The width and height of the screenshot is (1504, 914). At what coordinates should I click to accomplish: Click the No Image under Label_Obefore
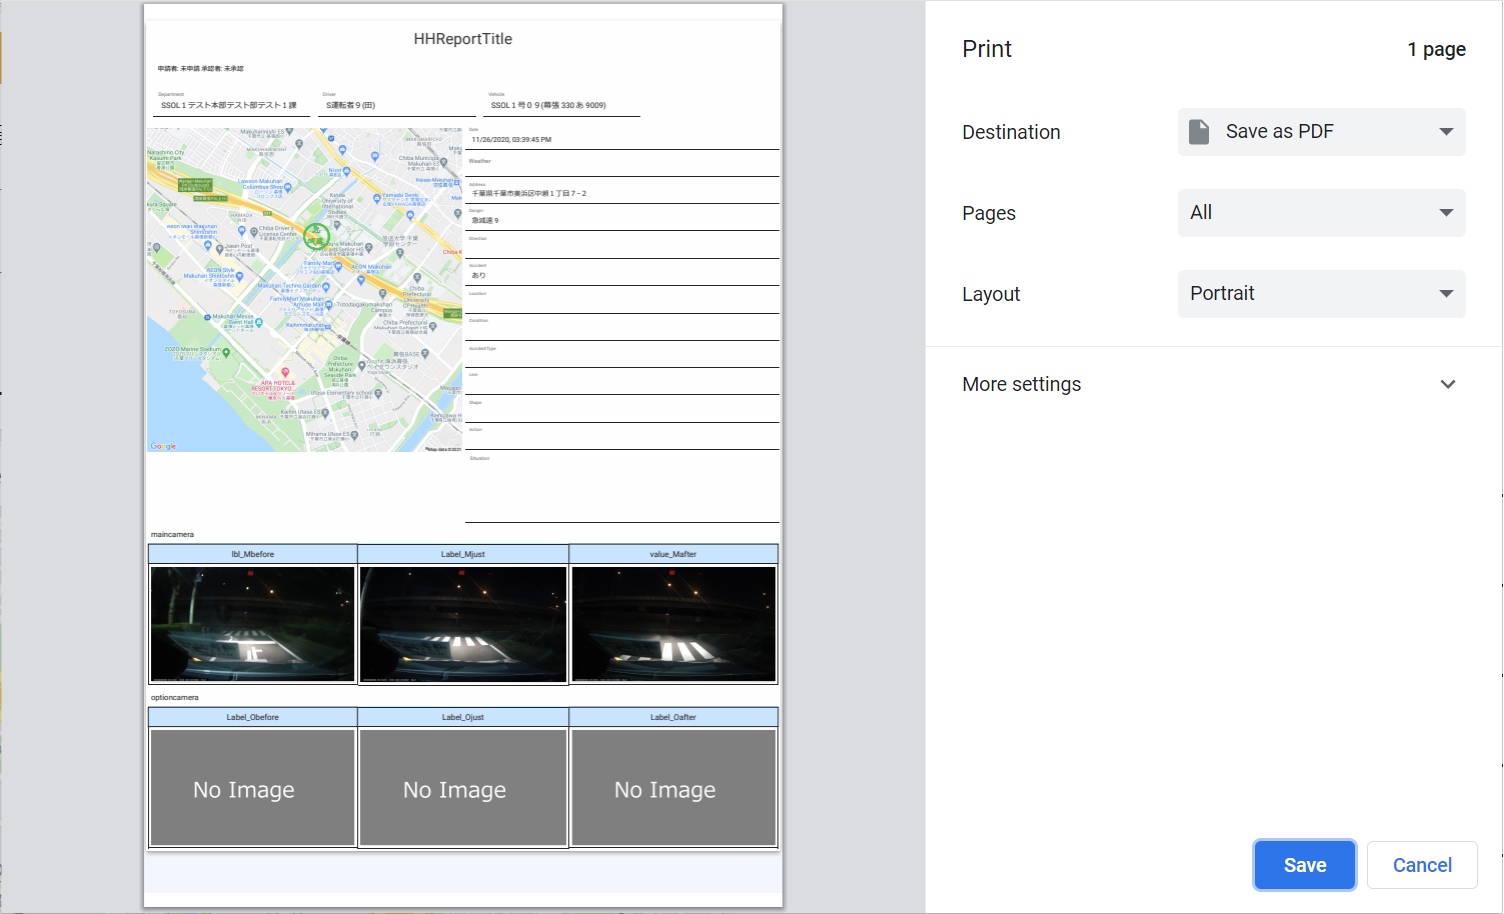pyautogui.click(x=252, y=788)
